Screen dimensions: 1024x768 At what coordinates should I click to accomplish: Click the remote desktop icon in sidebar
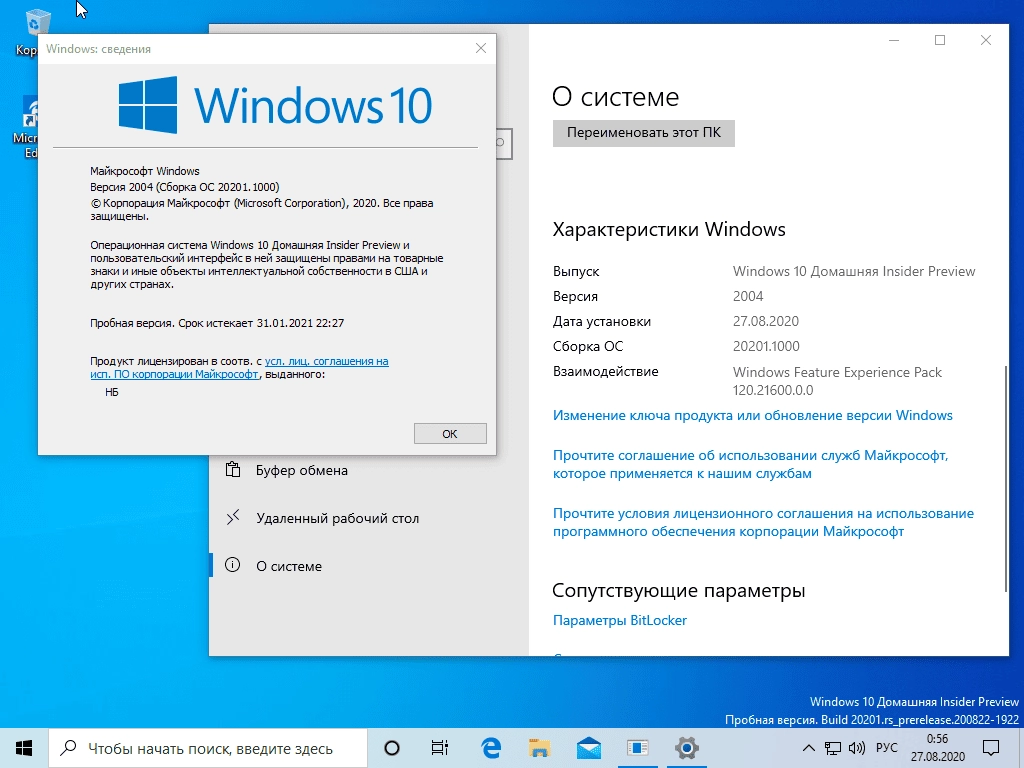232,517
